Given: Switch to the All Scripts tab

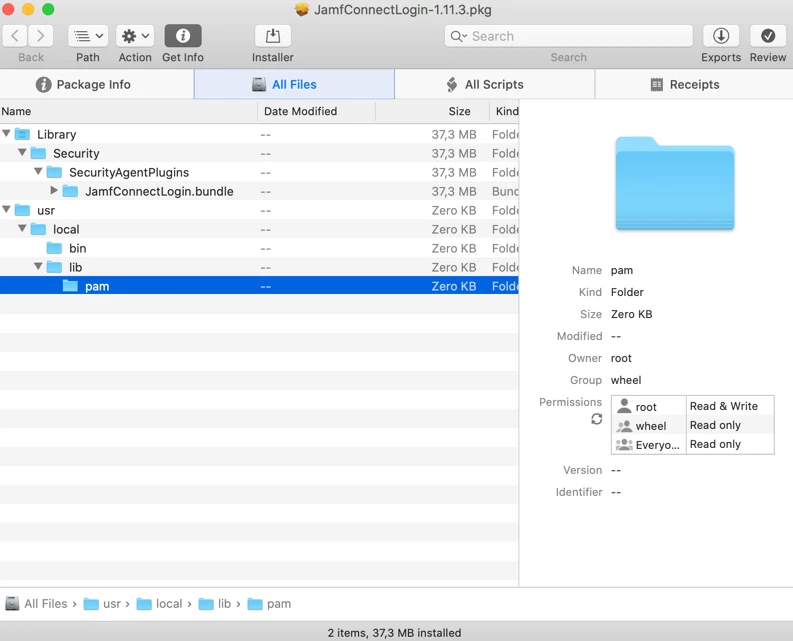Looking at the screenshot, I should (495, 84).
